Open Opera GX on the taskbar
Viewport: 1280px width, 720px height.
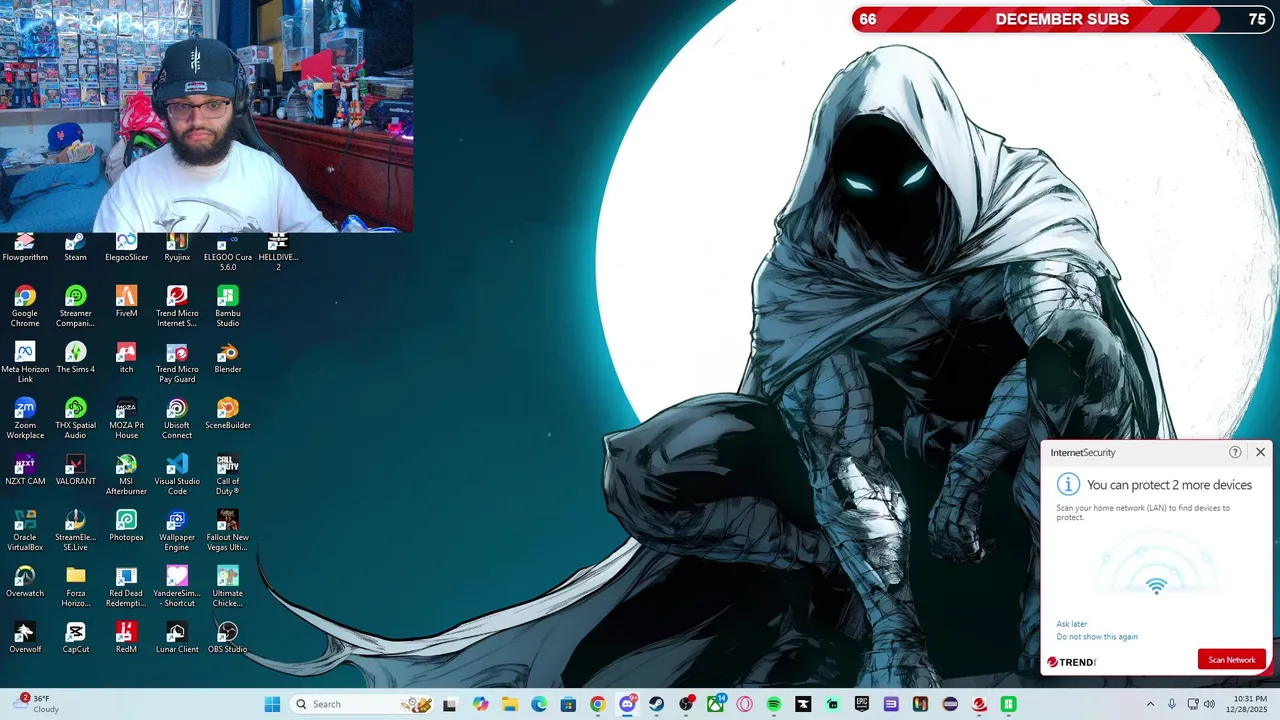pos(745,704)
